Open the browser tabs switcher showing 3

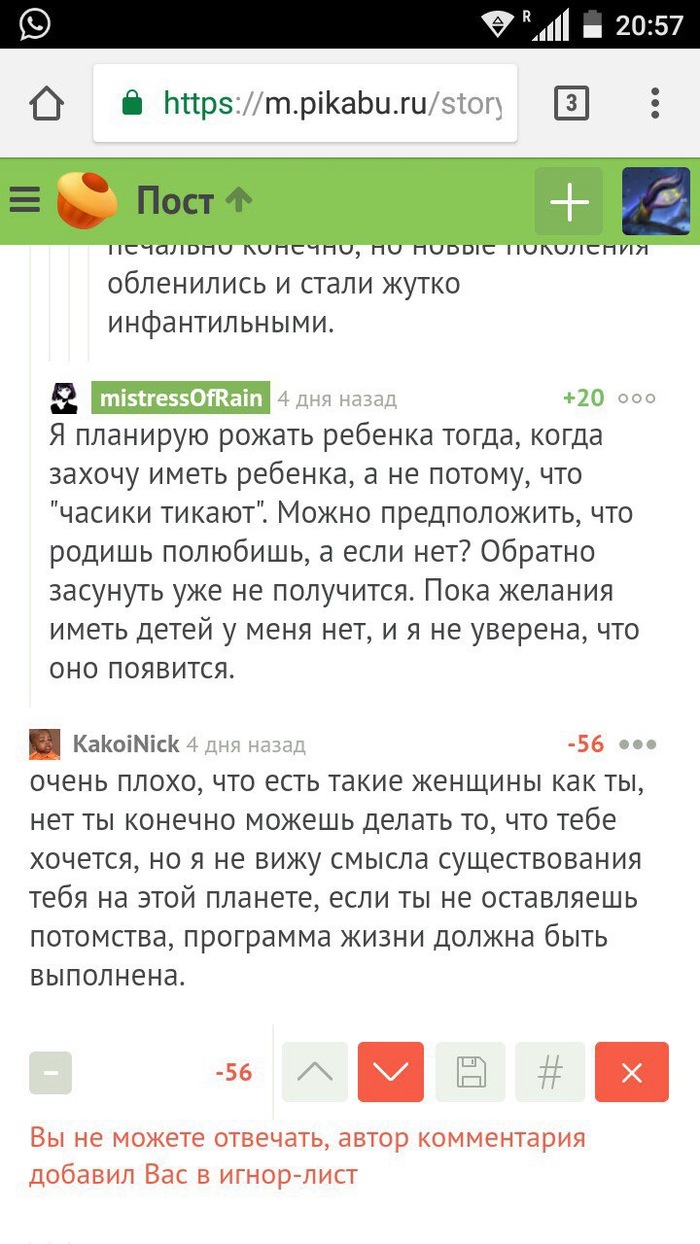point(571,103)
